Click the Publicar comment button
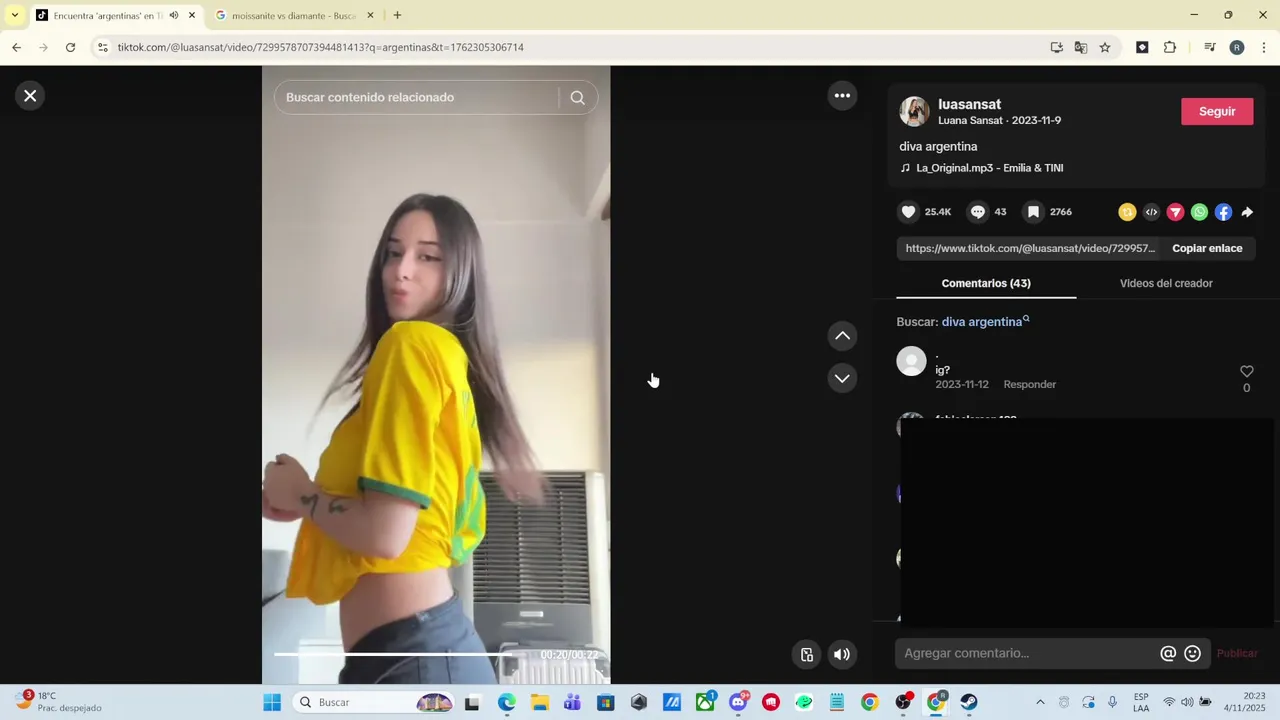Viewport: 1280px width, 720px height. click(1237, 653)
